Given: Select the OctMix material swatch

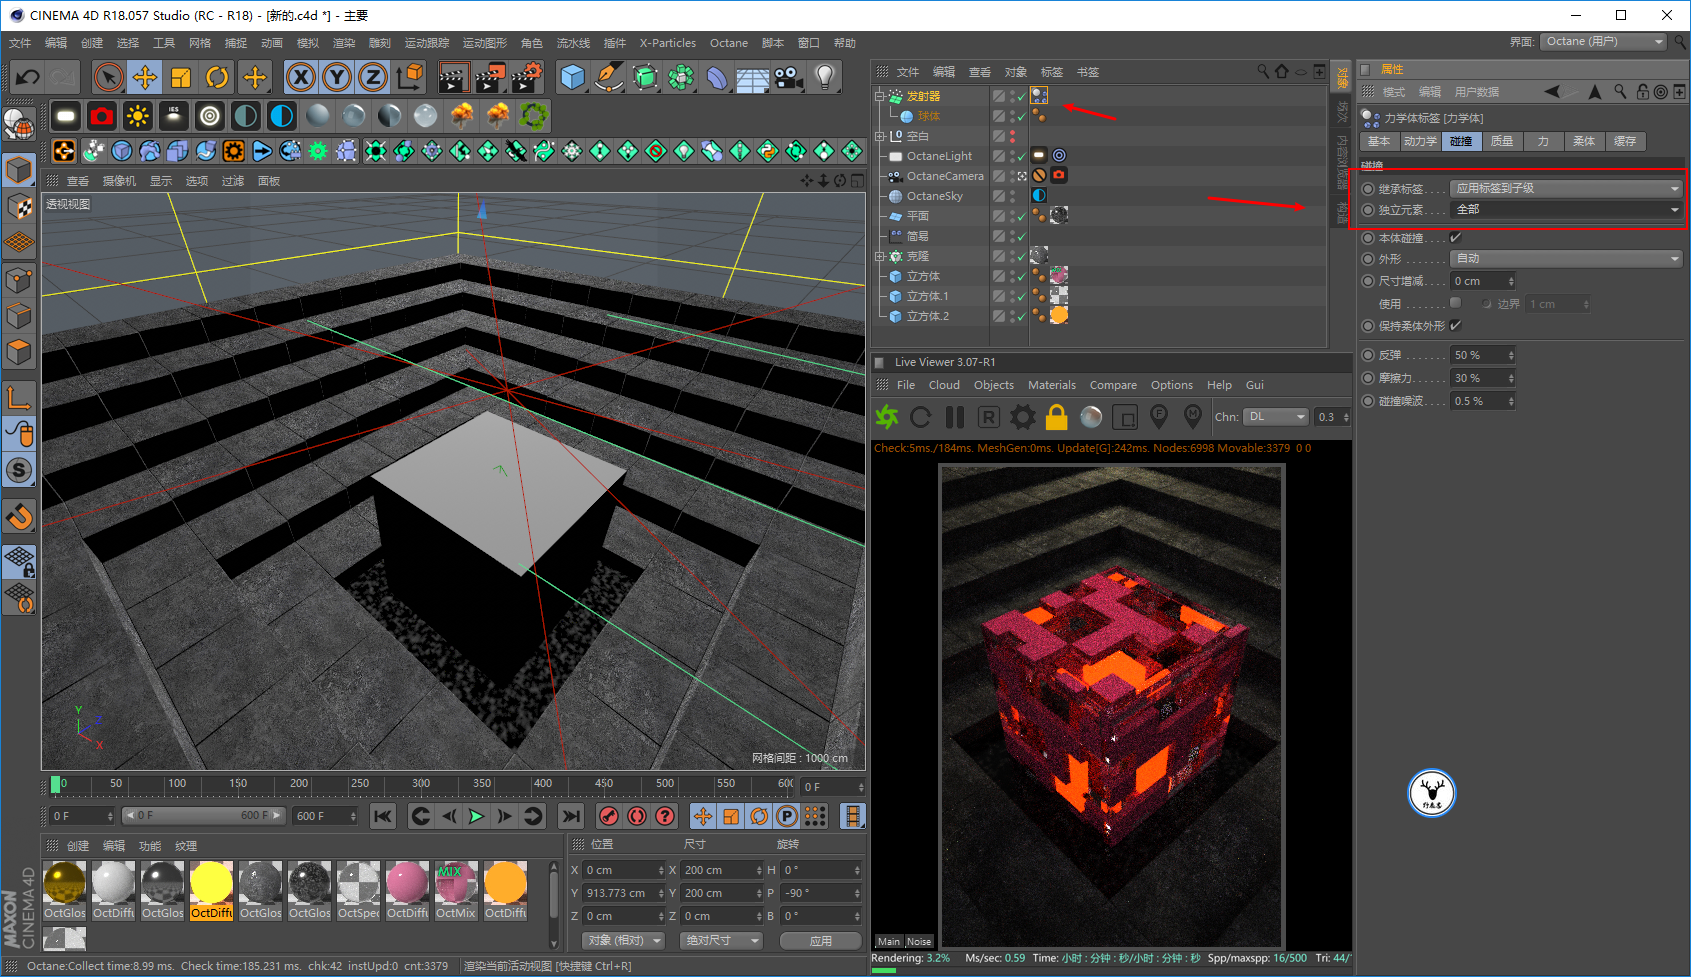Looking at the screenshot, I should coord(456,890).
